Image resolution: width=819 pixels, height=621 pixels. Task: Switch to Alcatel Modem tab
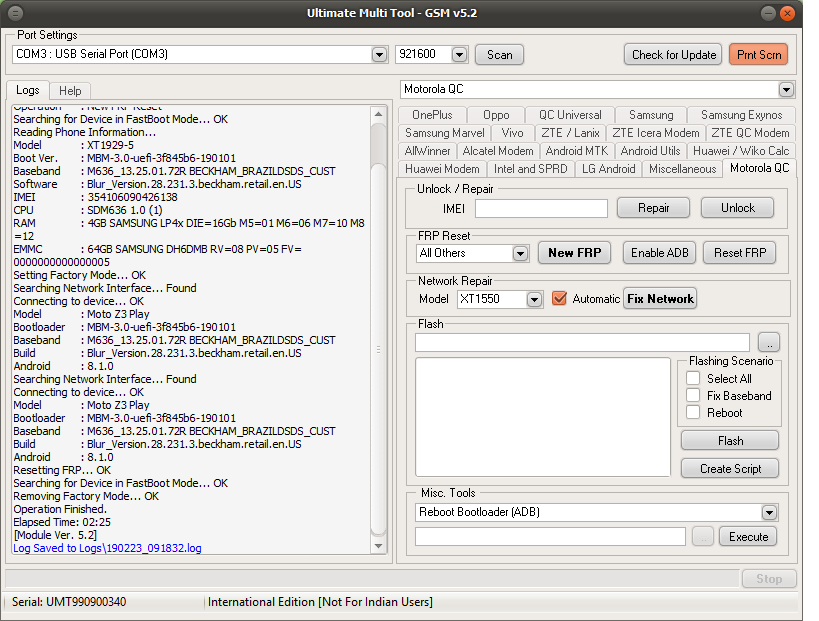pyautogui.click(x=498, y=151)
